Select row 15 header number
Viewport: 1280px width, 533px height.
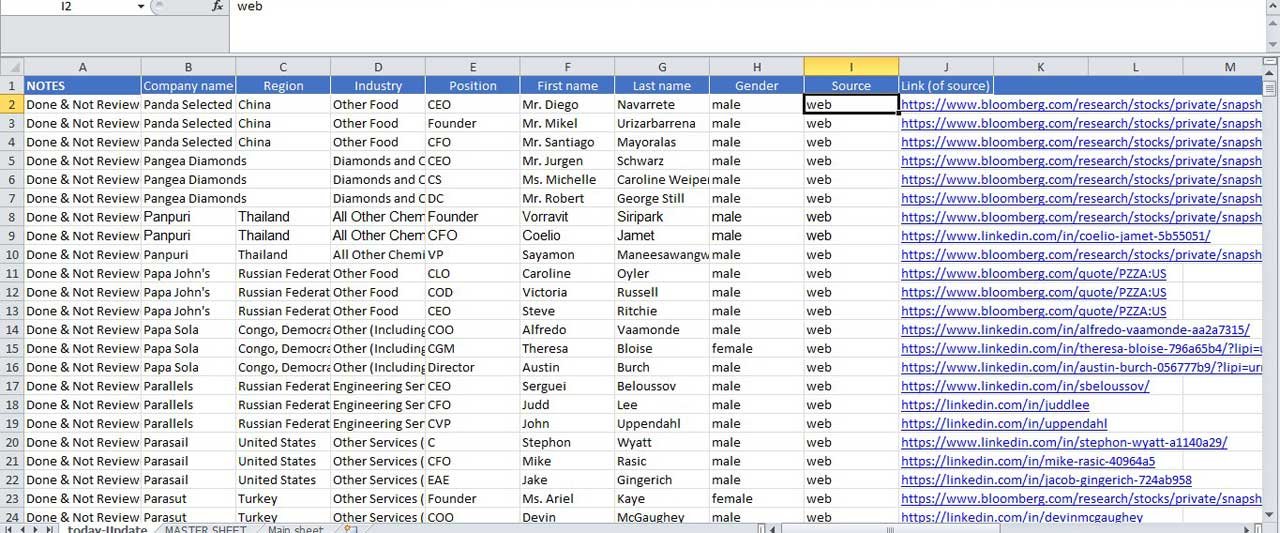coord(12,349)
